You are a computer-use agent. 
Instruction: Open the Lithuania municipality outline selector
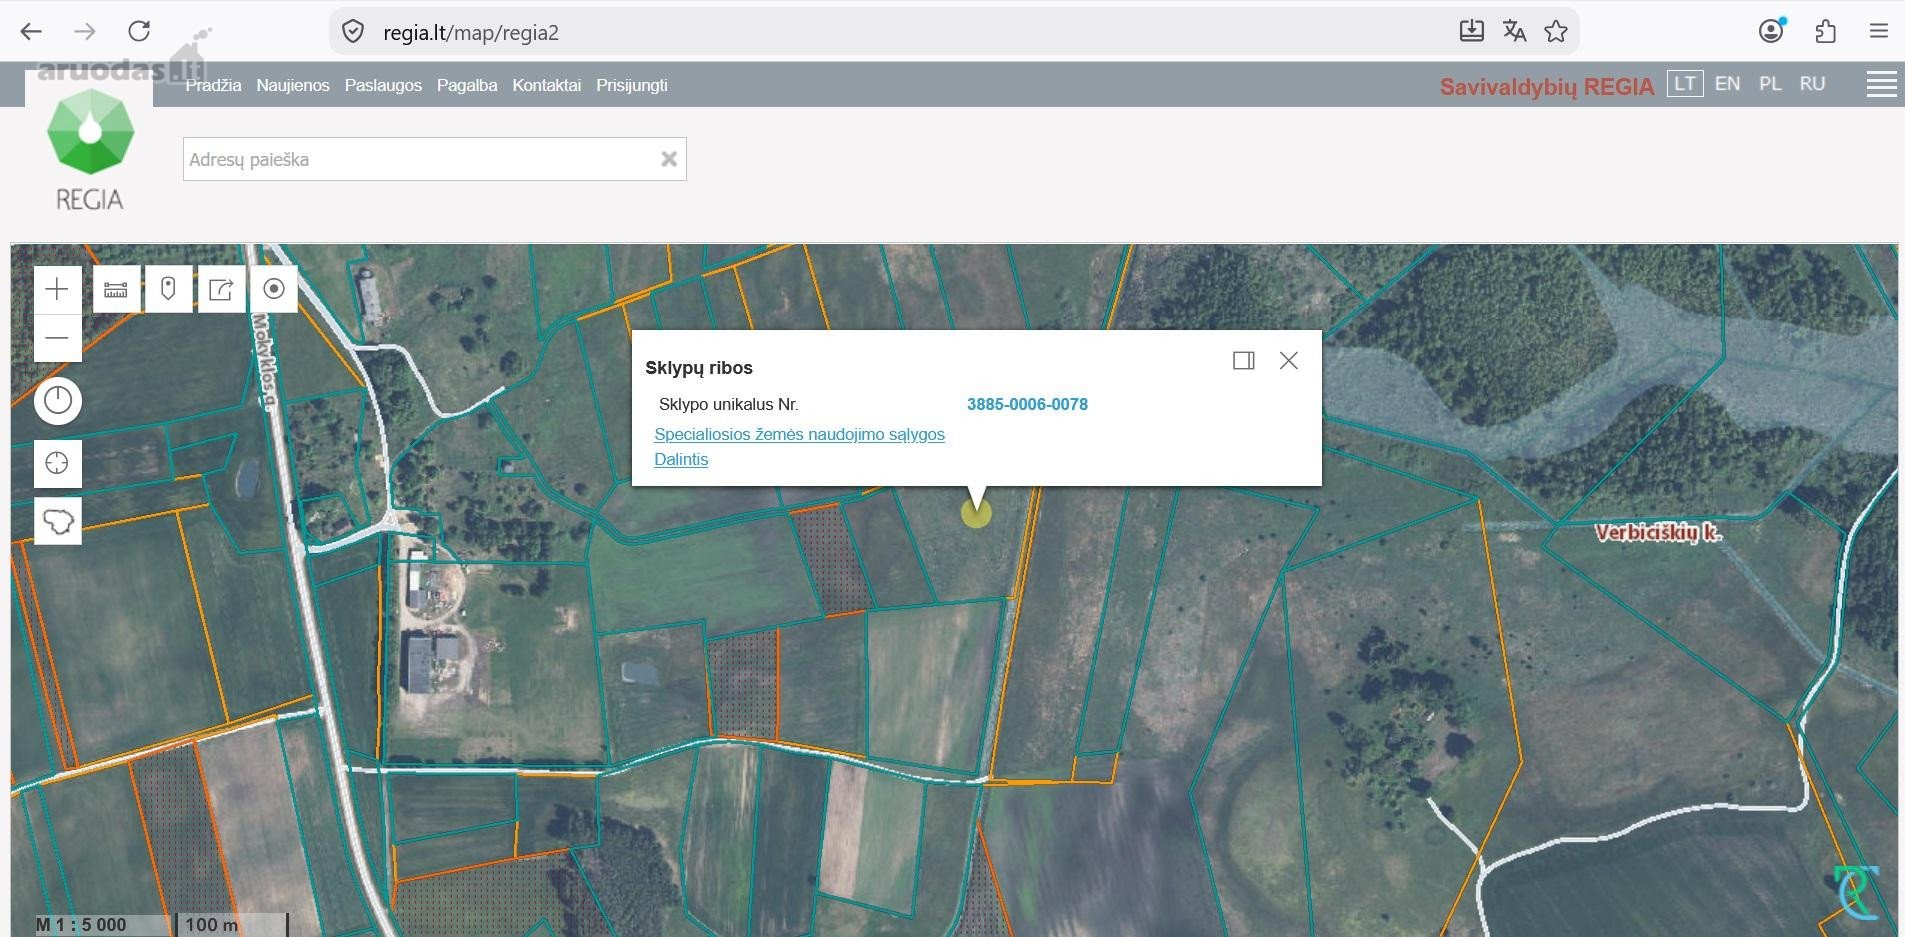57,521
